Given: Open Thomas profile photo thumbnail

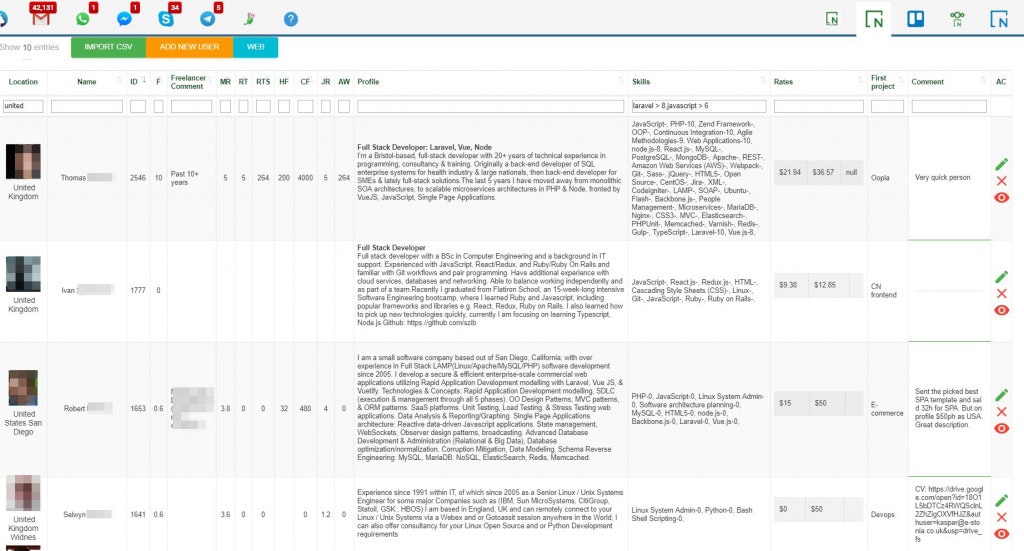Looking at the screenshot, I should 23,161.
